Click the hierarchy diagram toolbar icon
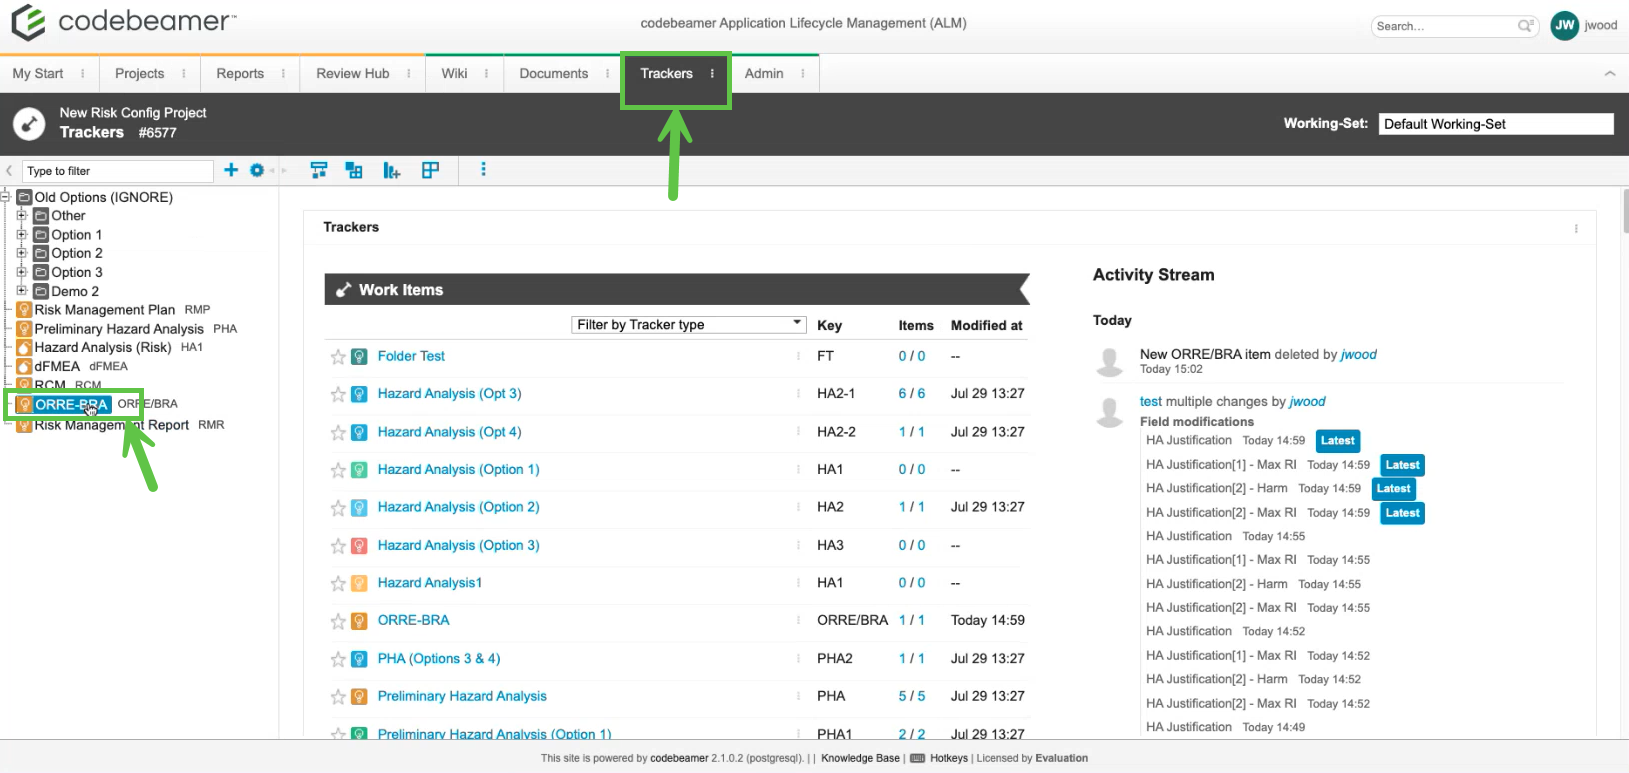Image resolution: width=1629 pixels, height=773 pixels. click(x=319, y=170)
